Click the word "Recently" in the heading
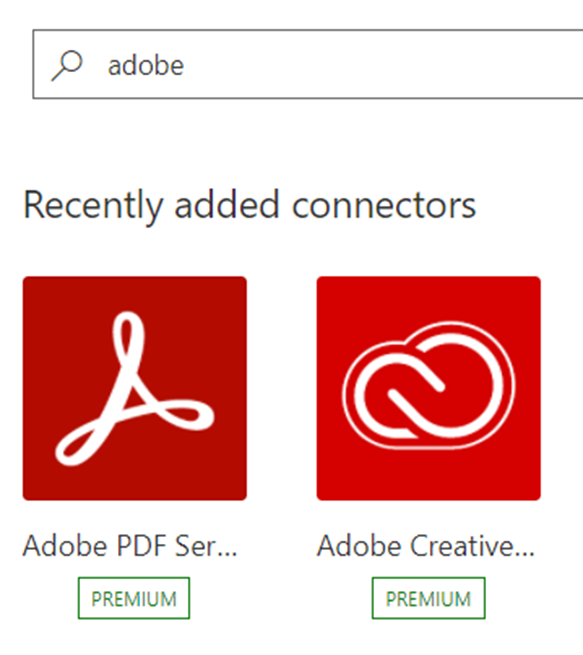This screenshot has height=655, width=583. pyautogui.click(x=93, y=207)
